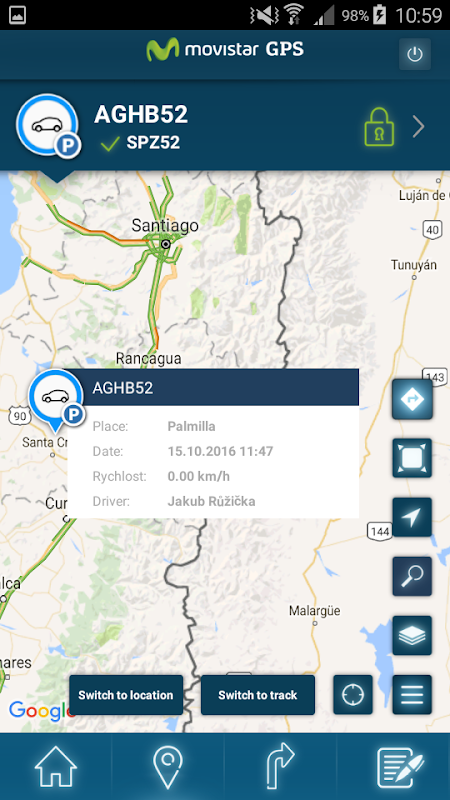The image size is (450, 800).
Task: Toggle the green vehicle lock icon
Action: (380, 127)
